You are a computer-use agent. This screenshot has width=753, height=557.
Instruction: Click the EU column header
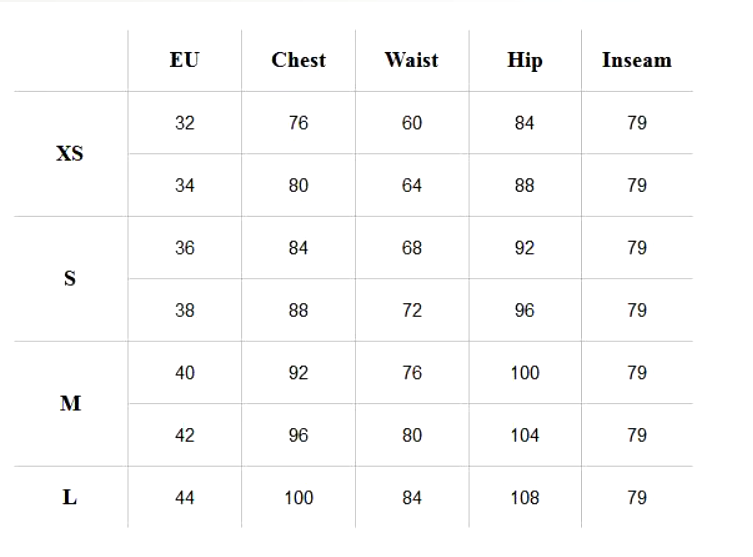pyautogui.click(x=185, y=60)
